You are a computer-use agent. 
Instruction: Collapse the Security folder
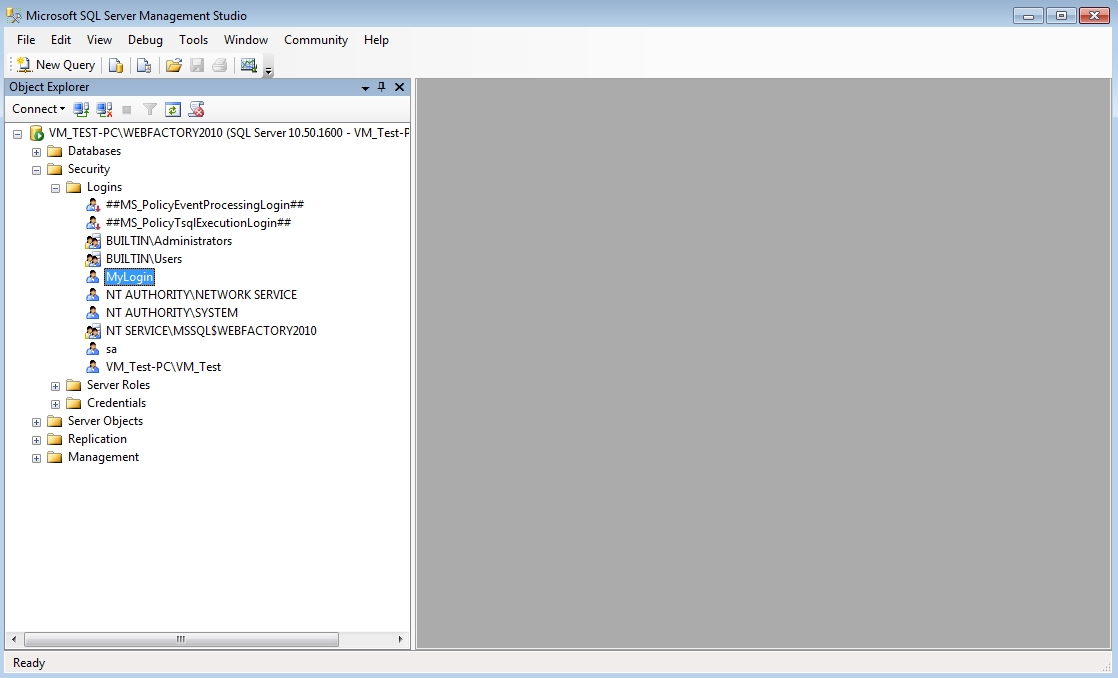point(36,169)
